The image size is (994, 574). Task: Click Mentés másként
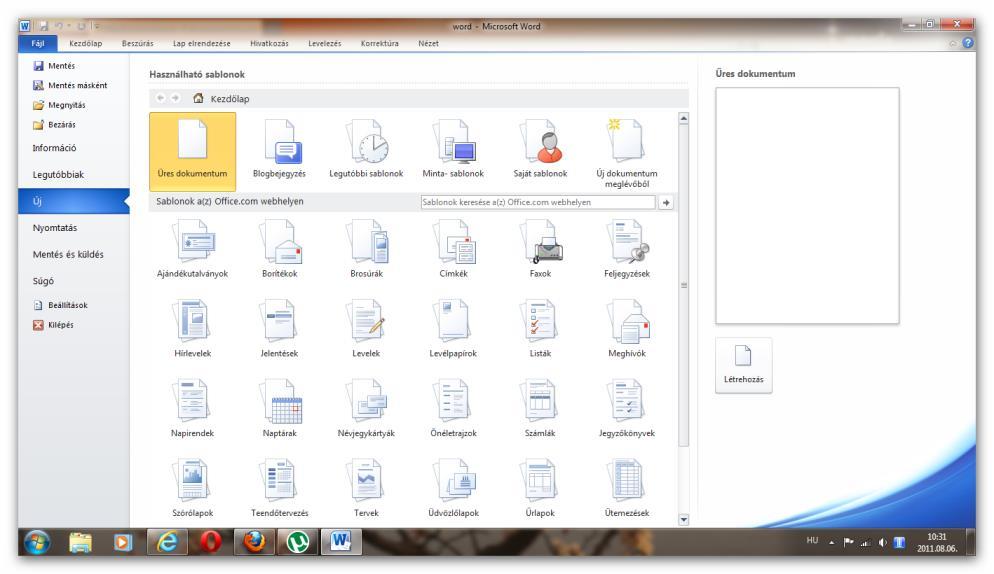[x=70, y=85]
